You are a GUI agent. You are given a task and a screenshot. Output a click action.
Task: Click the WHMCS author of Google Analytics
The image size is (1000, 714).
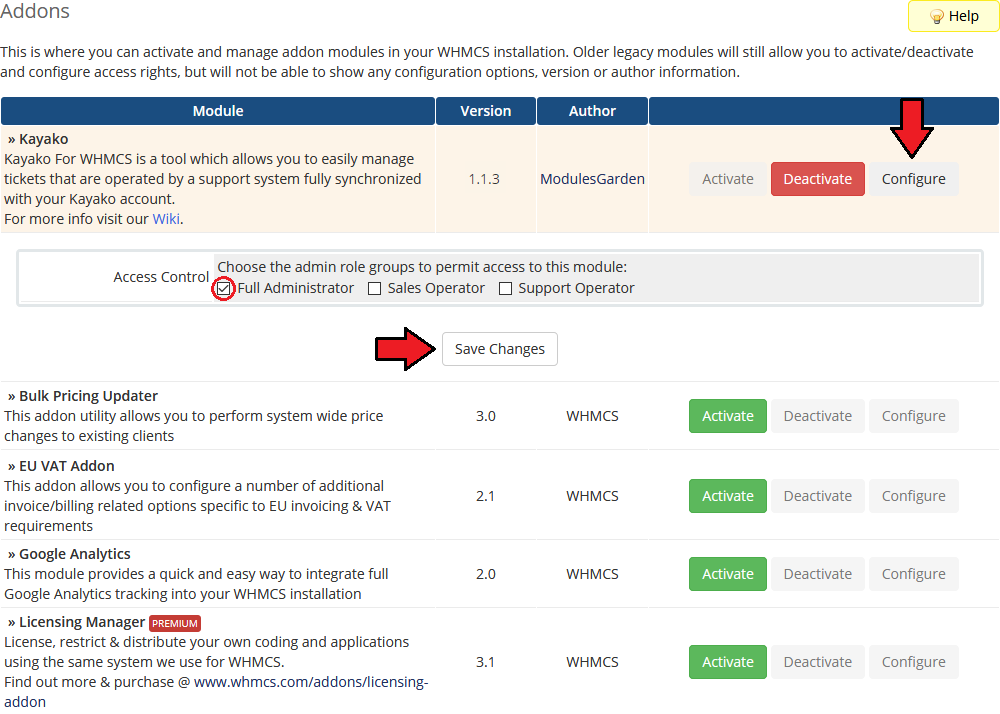pos(592,574)
